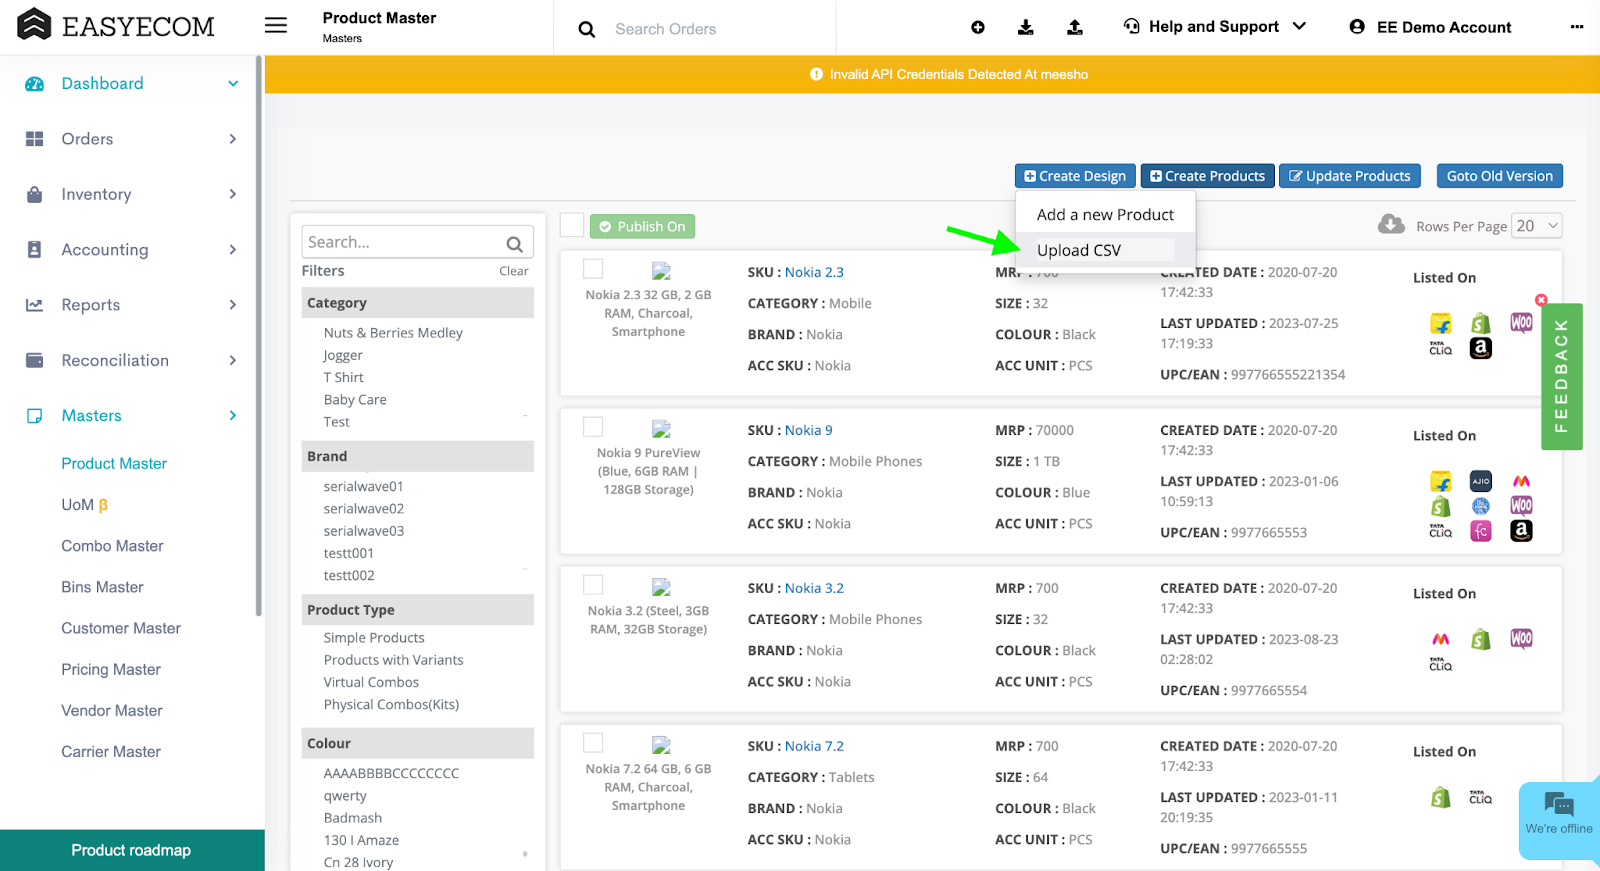Viewport: 1600px width, 871px height.
Task: Open Pricing Master in sidebar
Action: pos(111,670)
